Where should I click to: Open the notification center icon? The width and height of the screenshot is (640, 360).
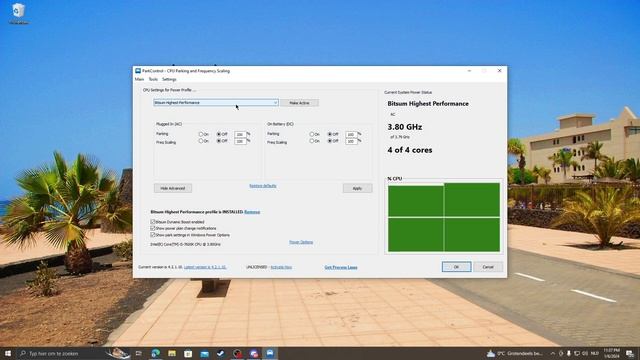point(630,353)
